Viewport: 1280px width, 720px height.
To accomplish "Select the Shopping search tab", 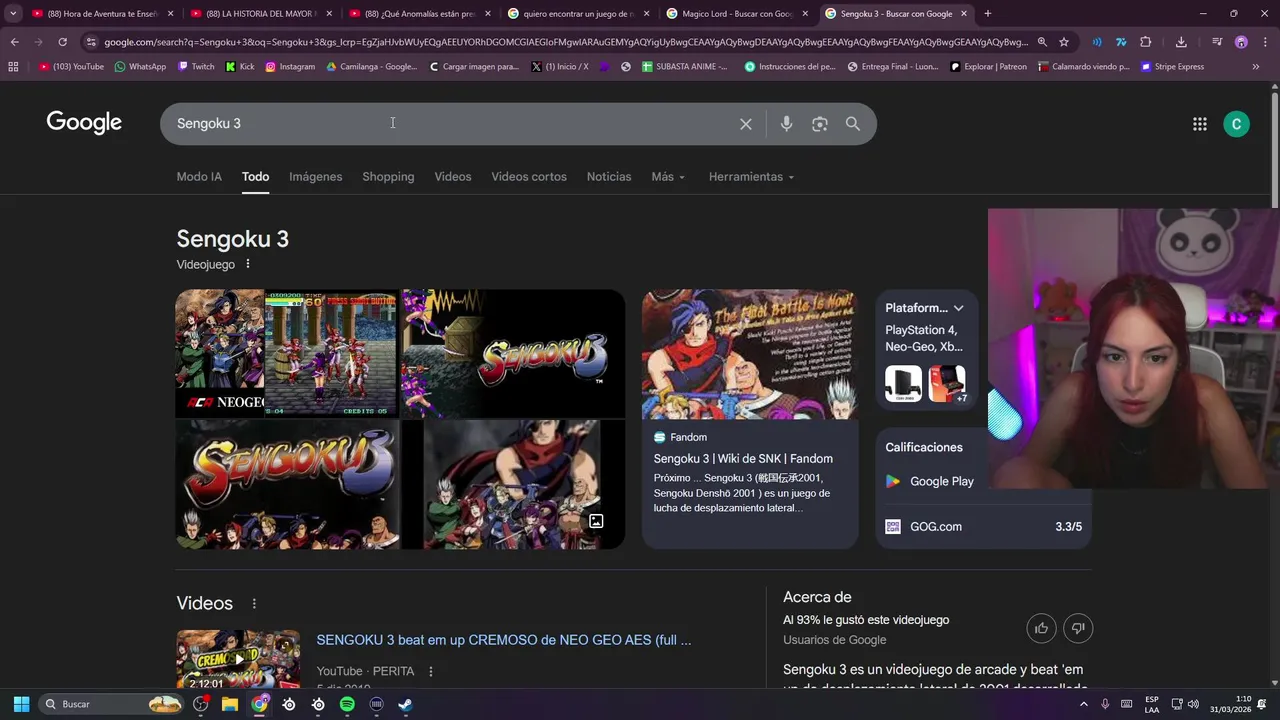I will tap(388, 177).
